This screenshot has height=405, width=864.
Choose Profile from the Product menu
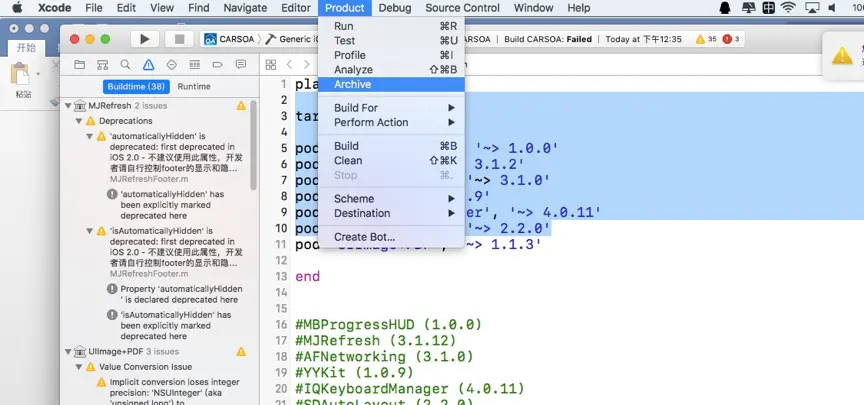(391, 55)
